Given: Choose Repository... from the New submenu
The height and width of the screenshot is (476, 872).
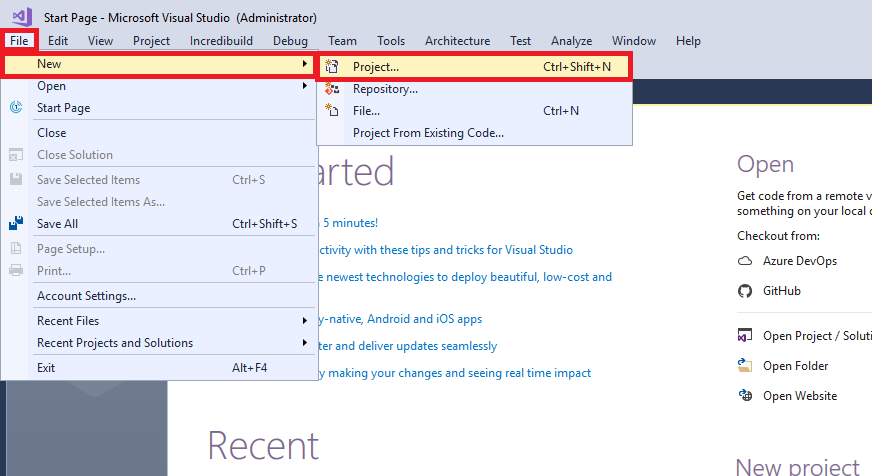Looking at the screenshot, I should pyautogui.click(x=474, y=89).
